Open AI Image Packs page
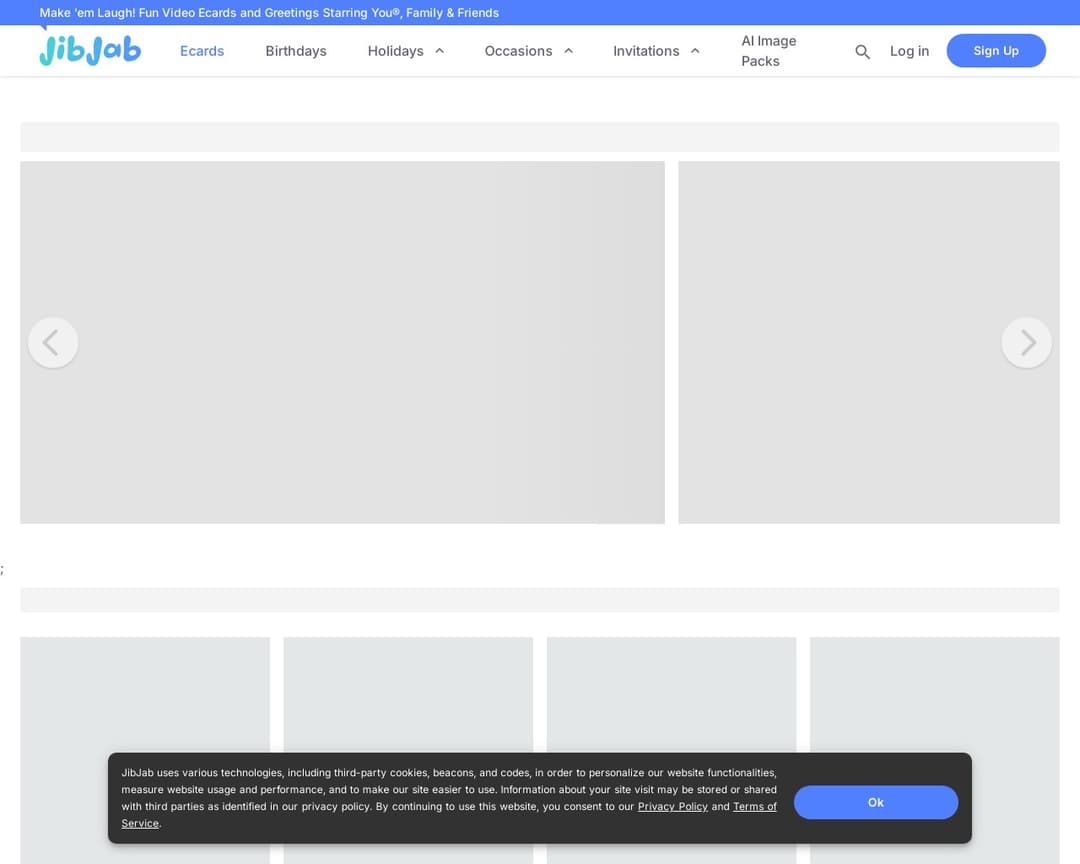The image size is (1080, 864). tap(768, 51)
